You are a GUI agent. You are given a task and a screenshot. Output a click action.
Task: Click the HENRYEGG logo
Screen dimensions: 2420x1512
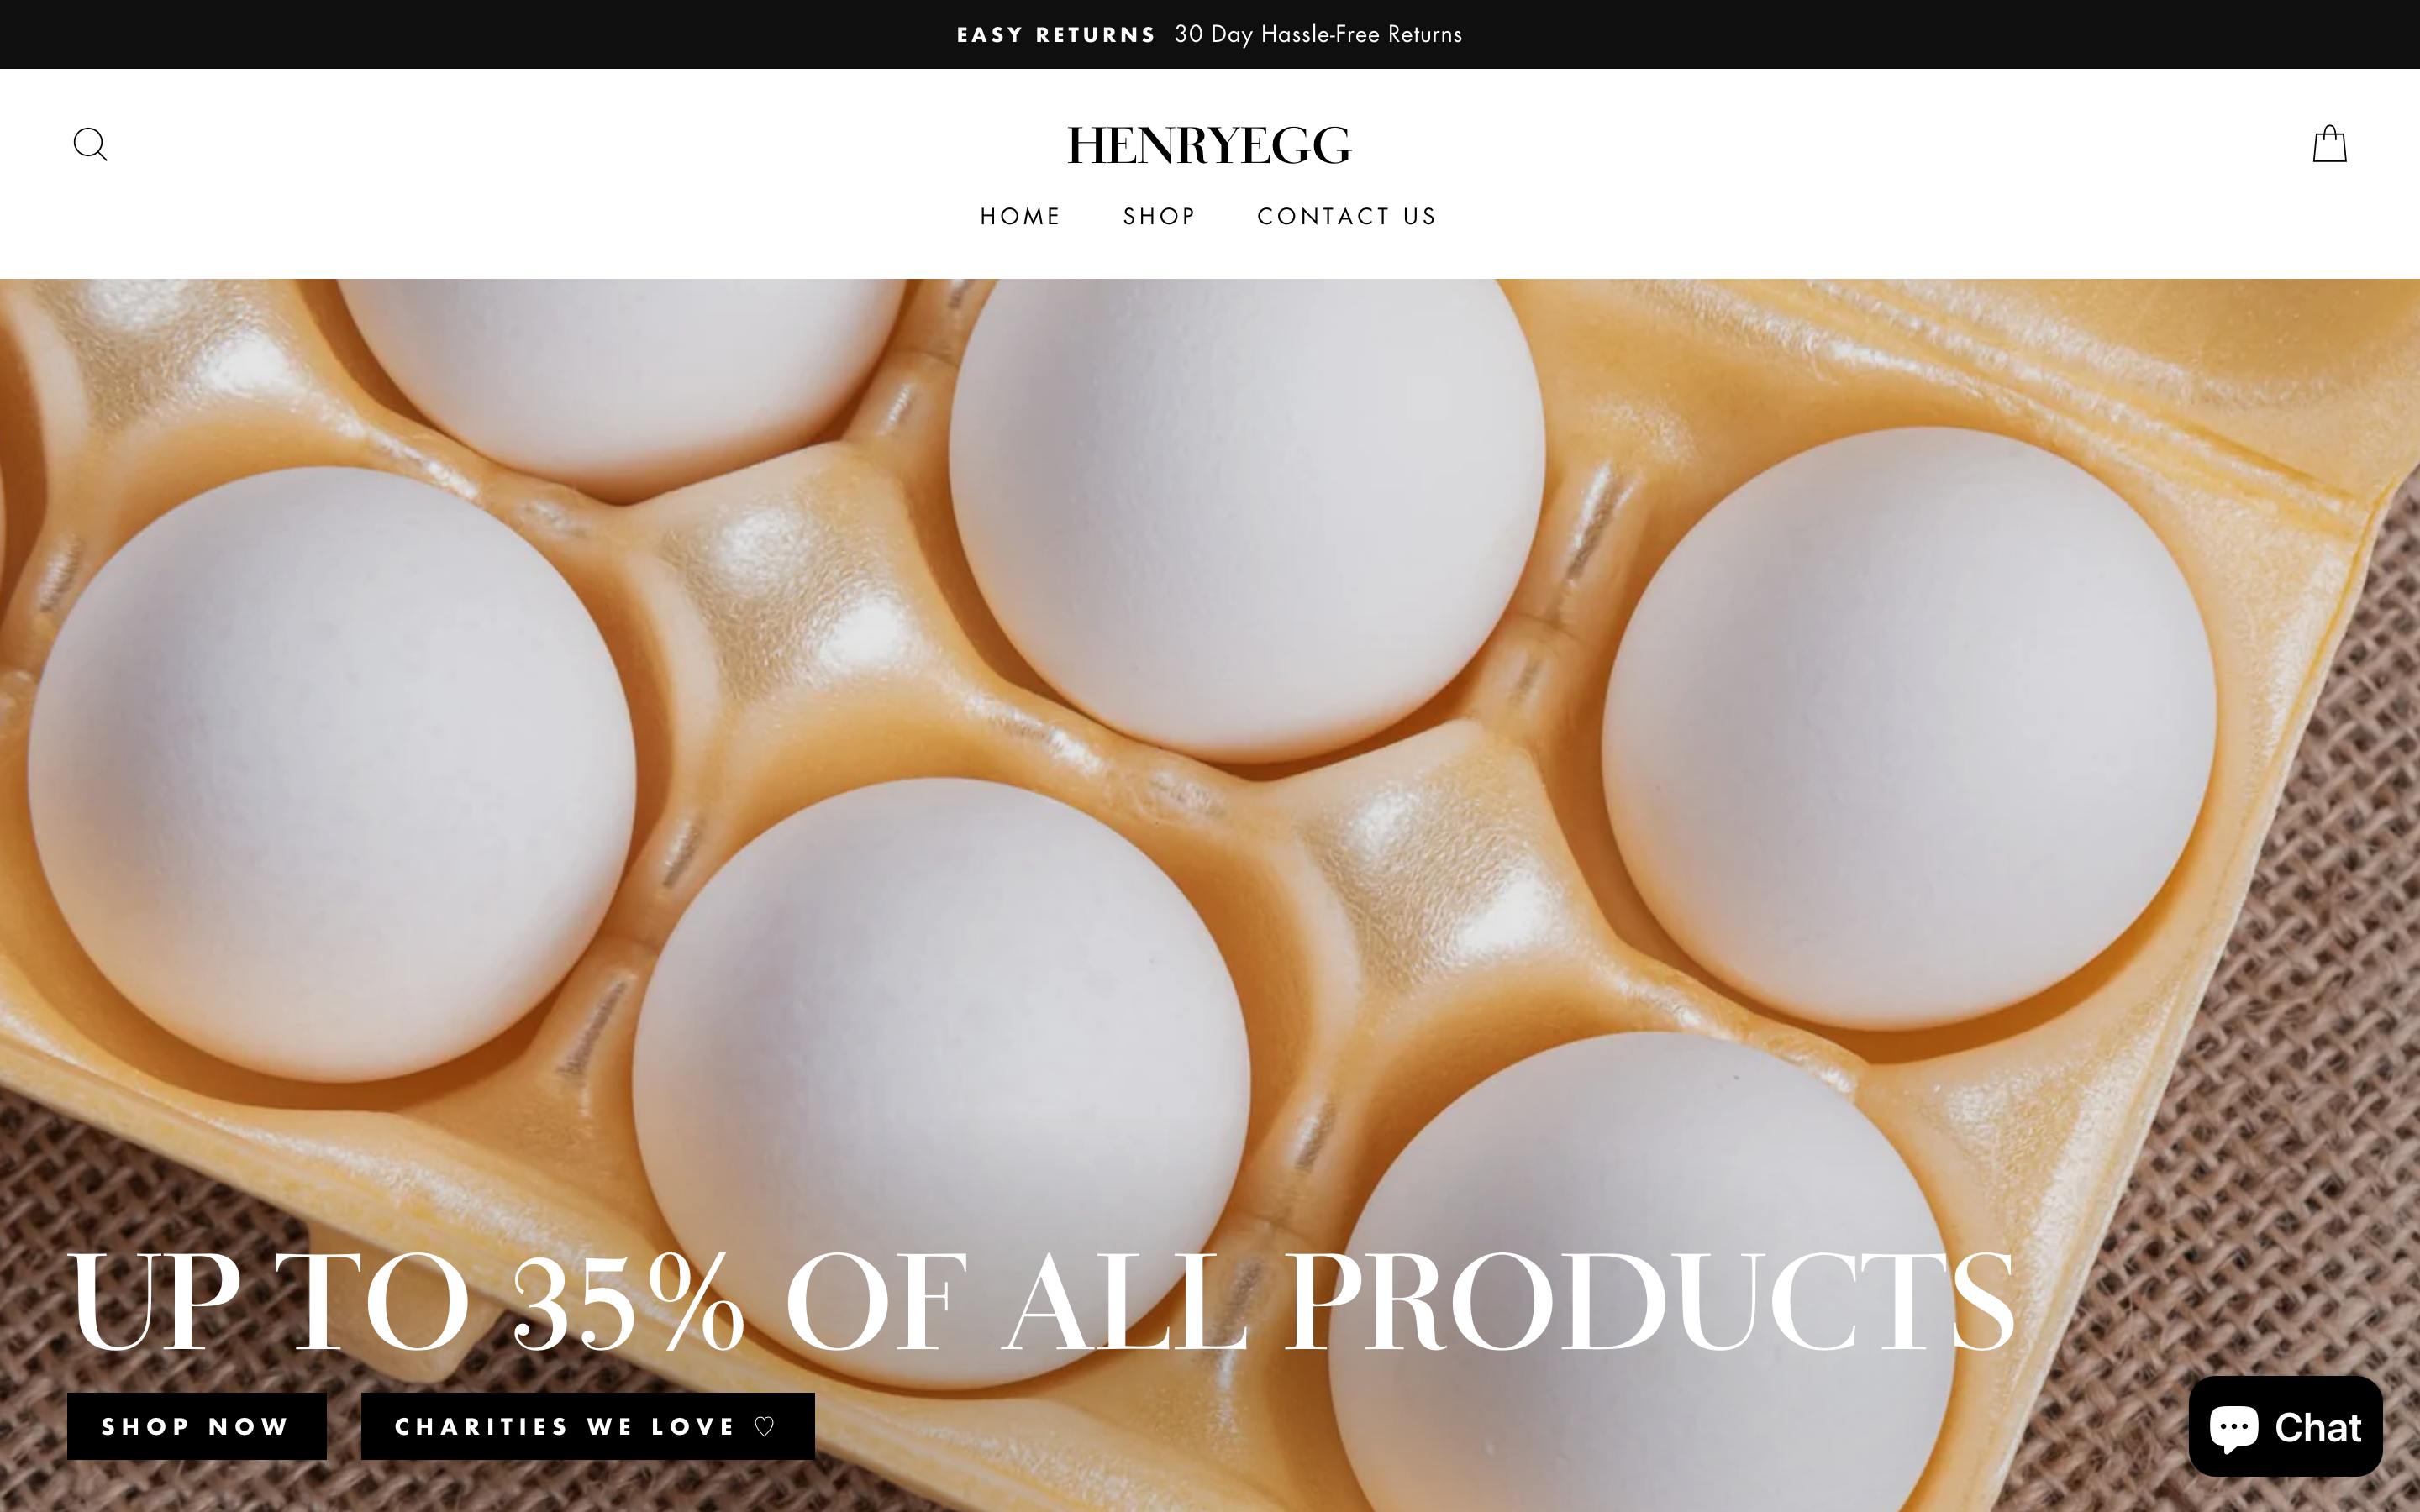(1209, 146)
